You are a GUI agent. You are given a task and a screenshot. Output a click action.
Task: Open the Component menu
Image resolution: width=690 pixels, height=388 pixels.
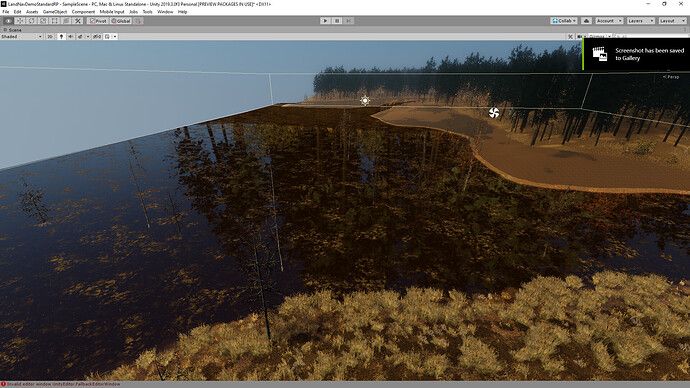(x=83, y=12)
